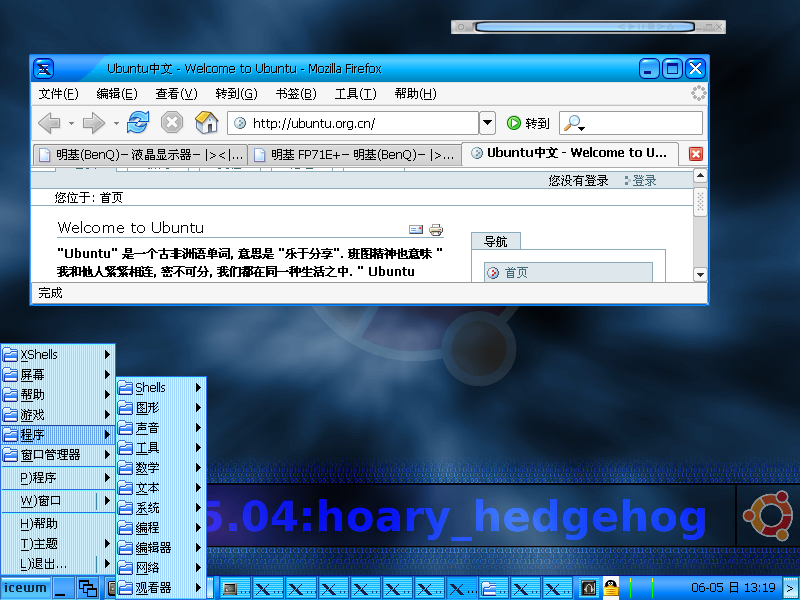Open the window list taskbar icon
This screenshot has height=600, width=800.
tap(88, 588)
